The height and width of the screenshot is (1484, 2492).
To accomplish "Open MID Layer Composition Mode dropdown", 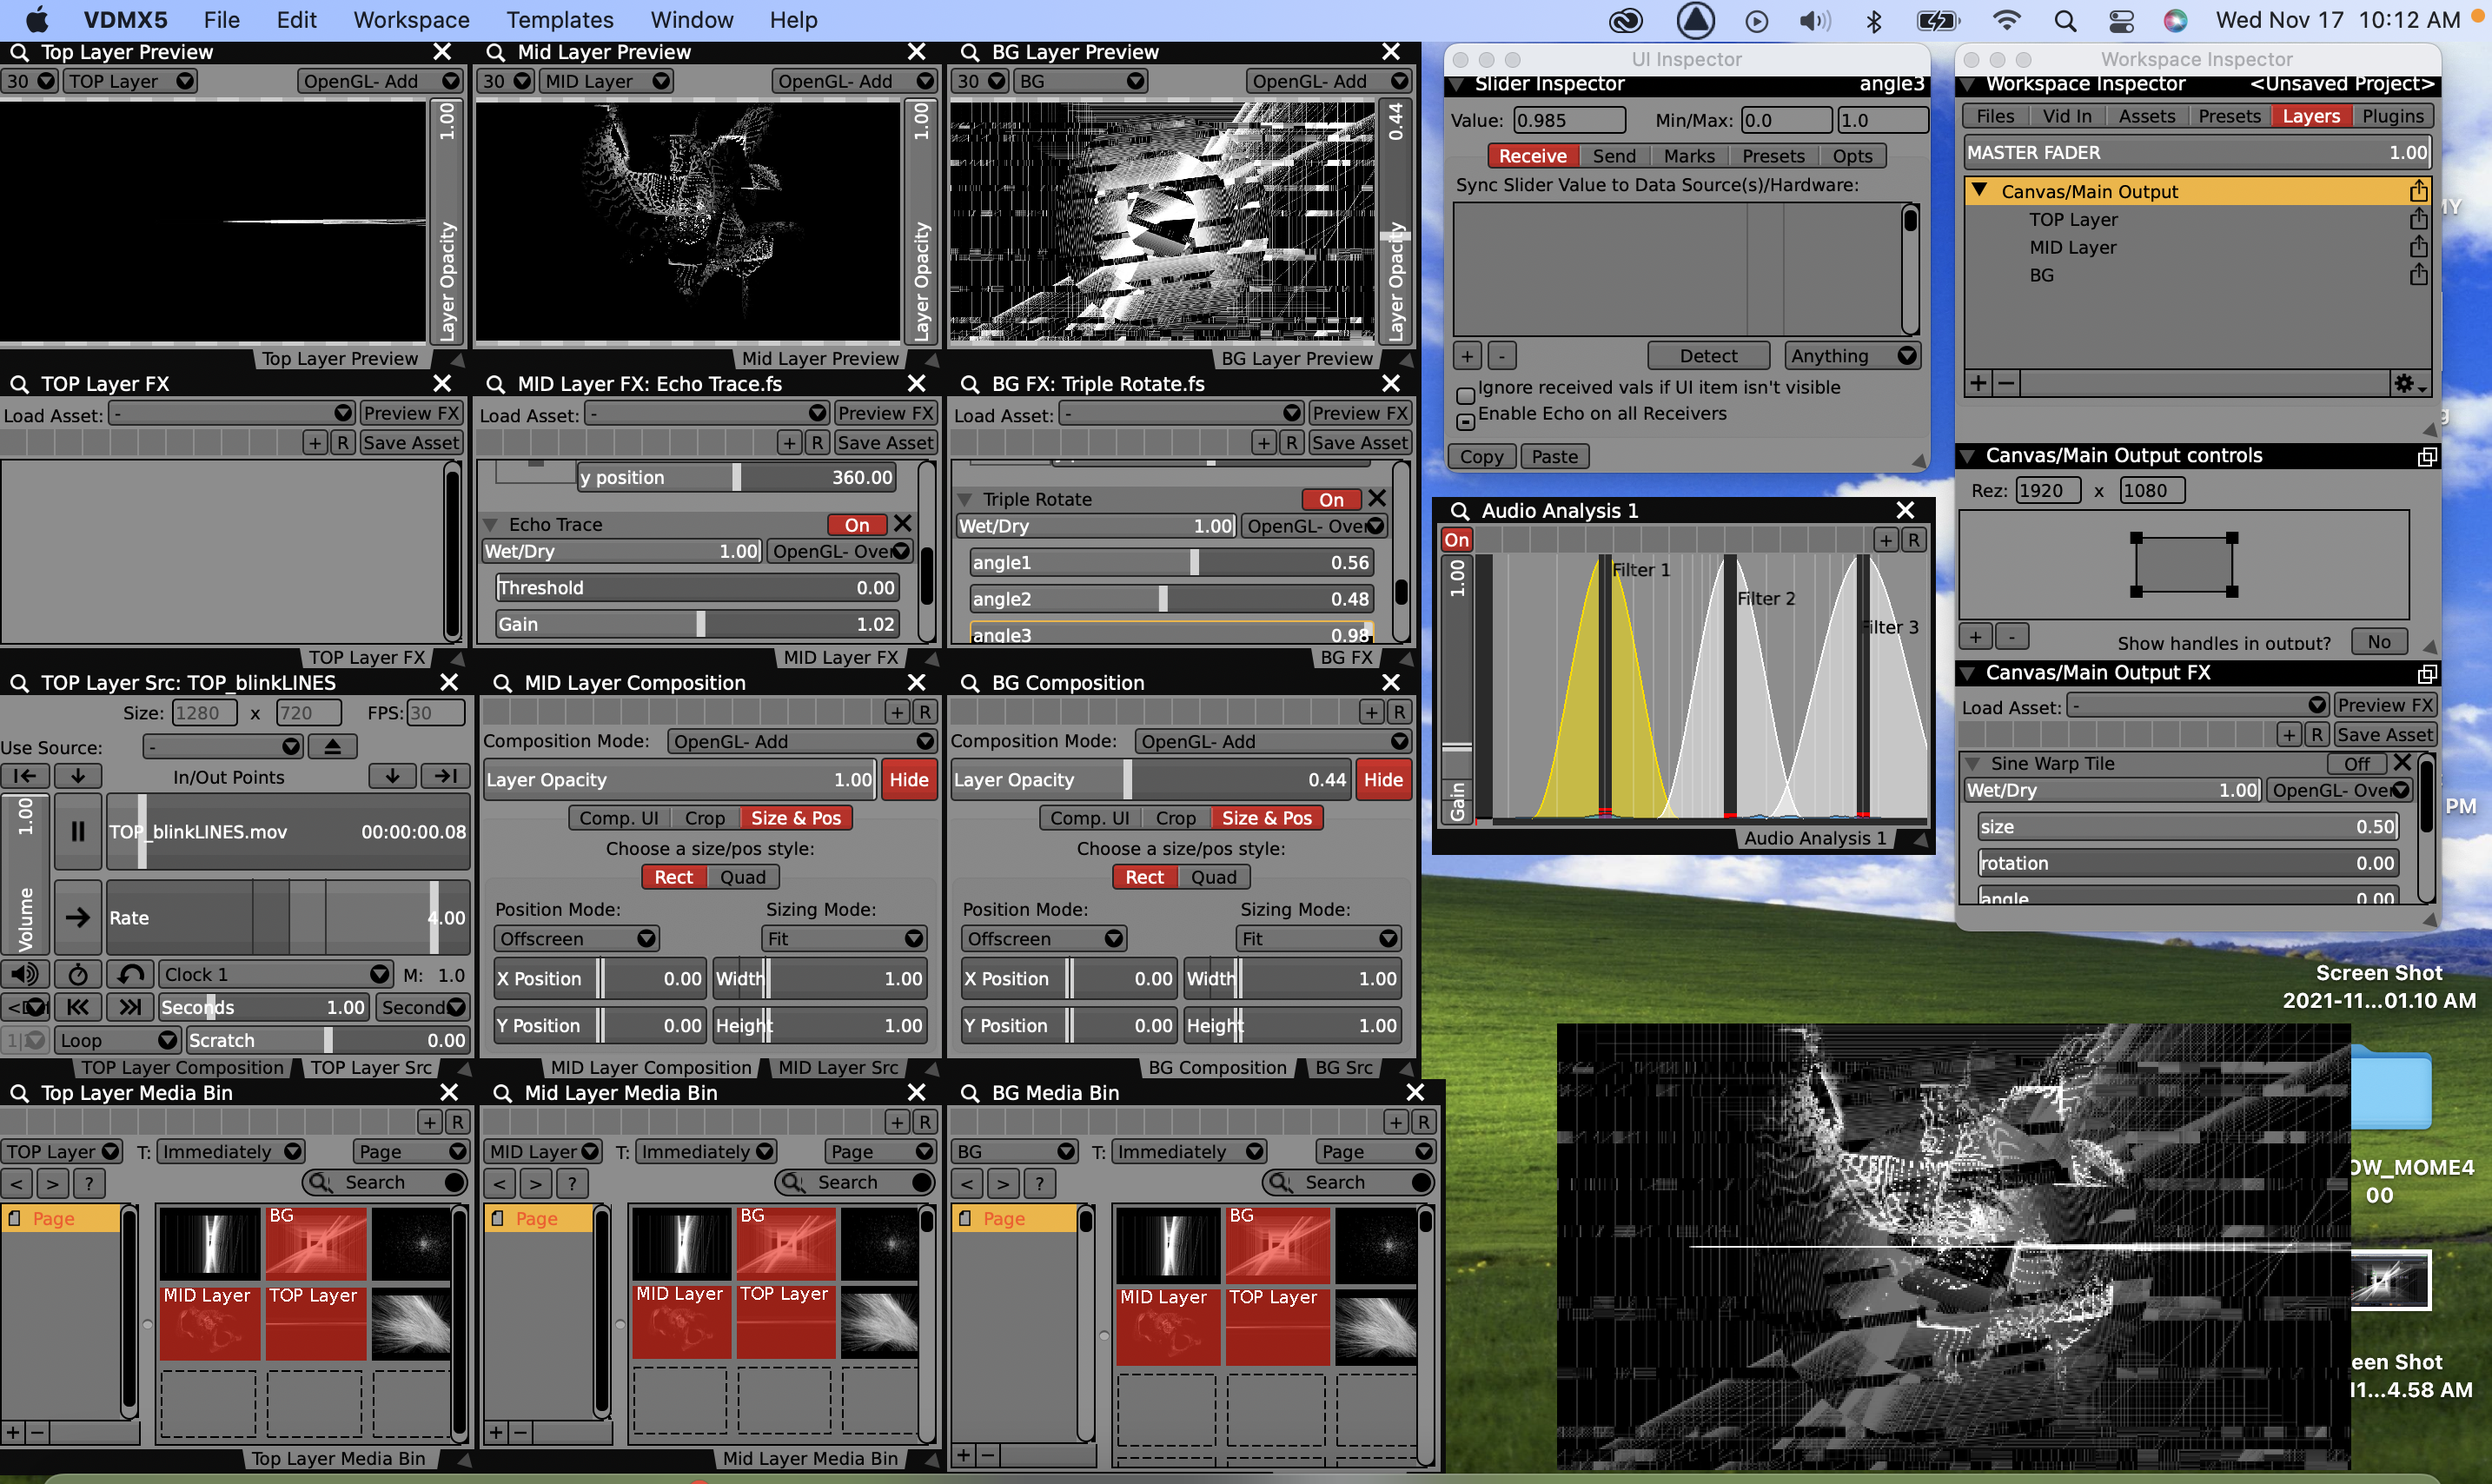I will click(x=802, y=742).
